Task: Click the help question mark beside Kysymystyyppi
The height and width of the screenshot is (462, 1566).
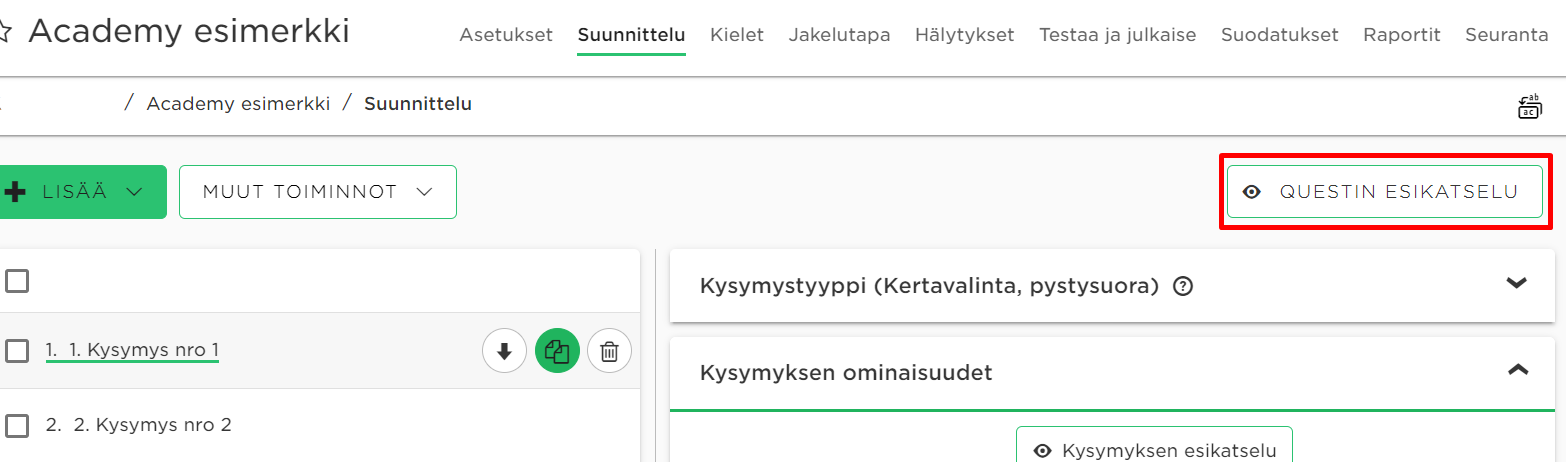Action: pos(1183,287)
